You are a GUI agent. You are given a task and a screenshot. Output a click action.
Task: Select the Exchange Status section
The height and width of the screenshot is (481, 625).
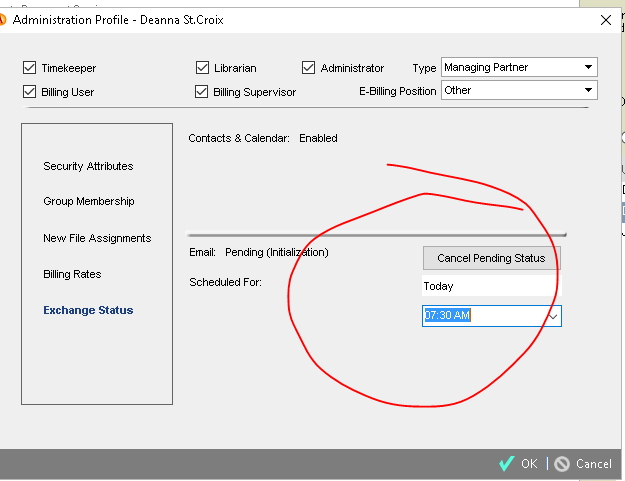[88, 310]
